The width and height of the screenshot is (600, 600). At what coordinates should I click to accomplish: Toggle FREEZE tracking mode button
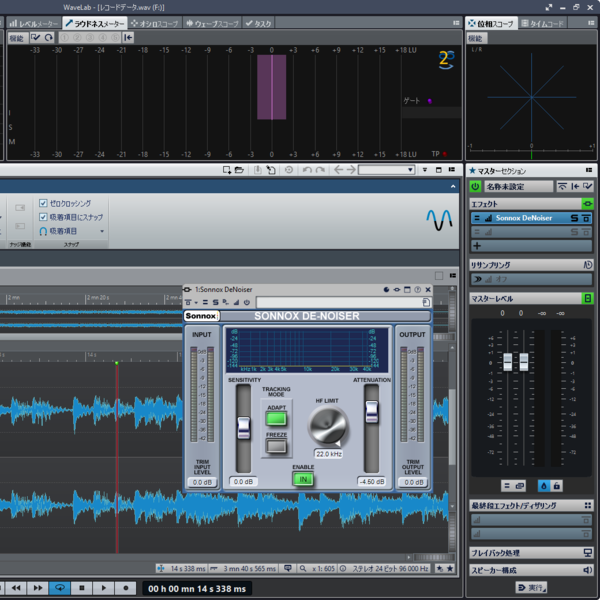coord(276,446)
